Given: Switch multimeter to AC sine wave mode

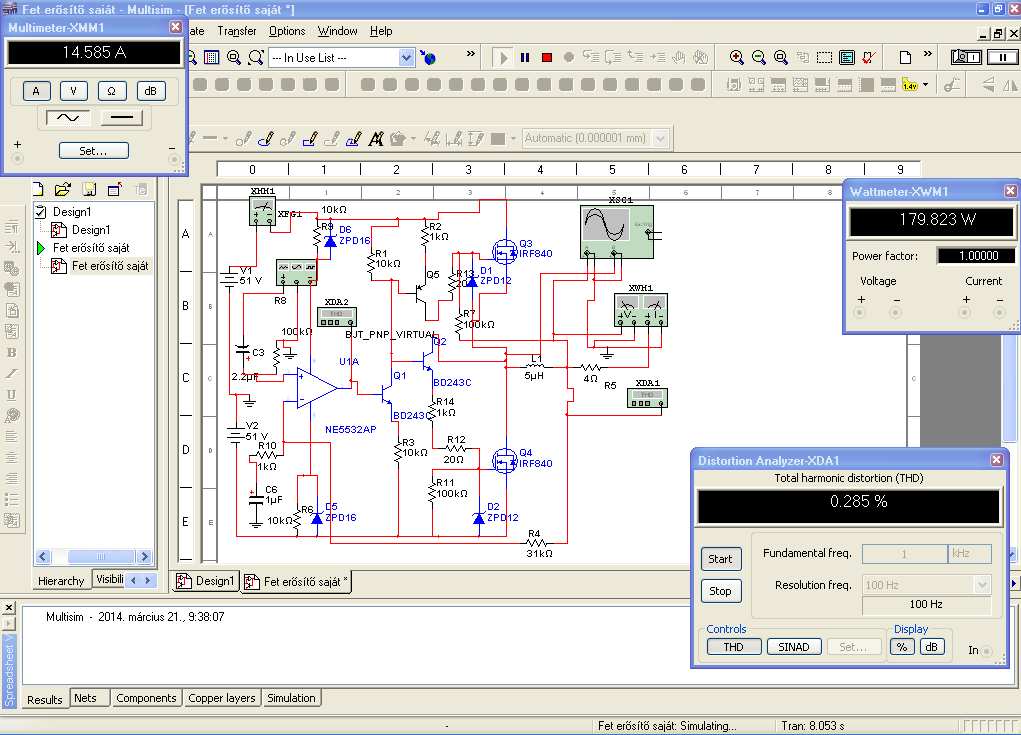Looking at the screenshot, I should [69, 118].
